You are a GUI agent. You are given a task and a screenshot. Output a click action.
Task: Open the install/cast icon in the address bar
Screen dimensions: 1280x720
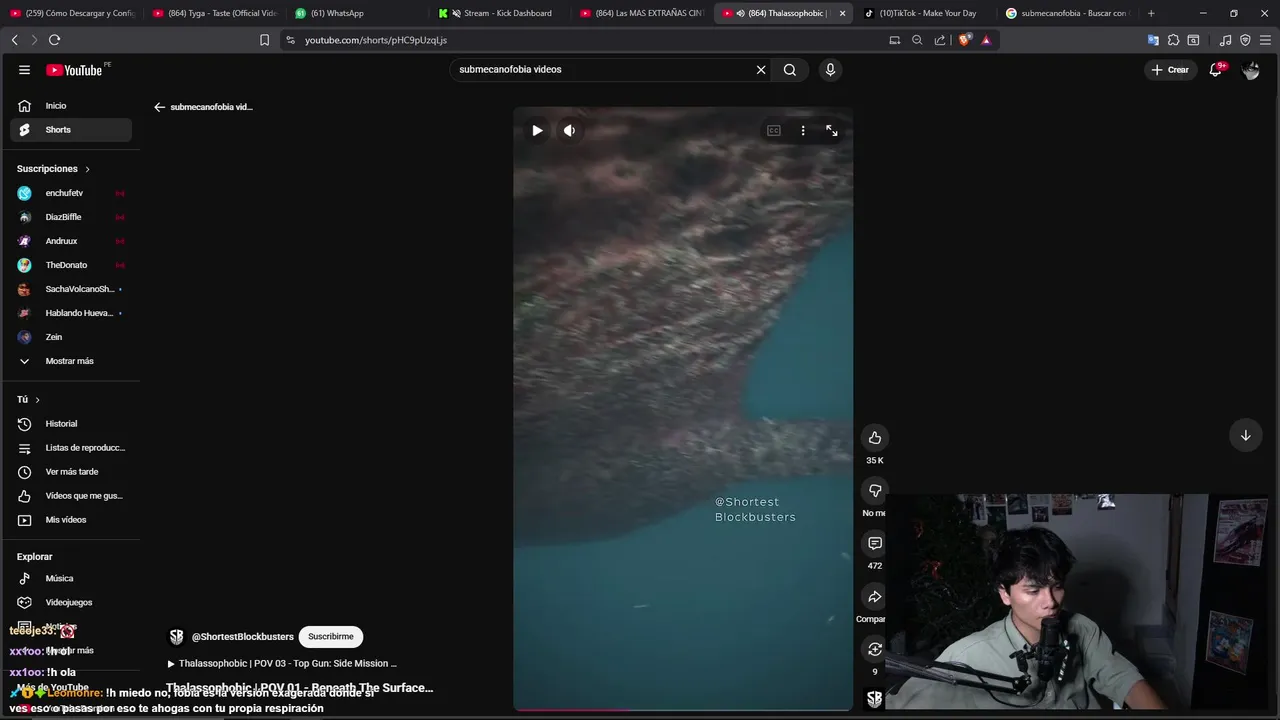click(895, 40)
